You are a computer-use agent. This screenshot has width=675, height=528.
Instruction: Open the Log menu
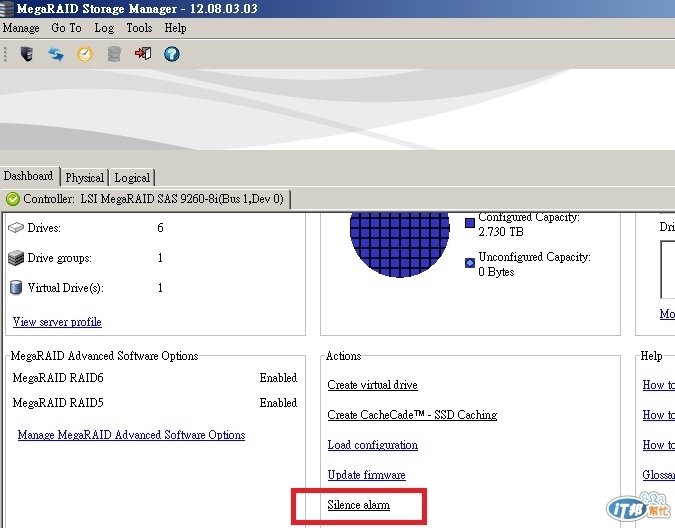coord(104,28)
